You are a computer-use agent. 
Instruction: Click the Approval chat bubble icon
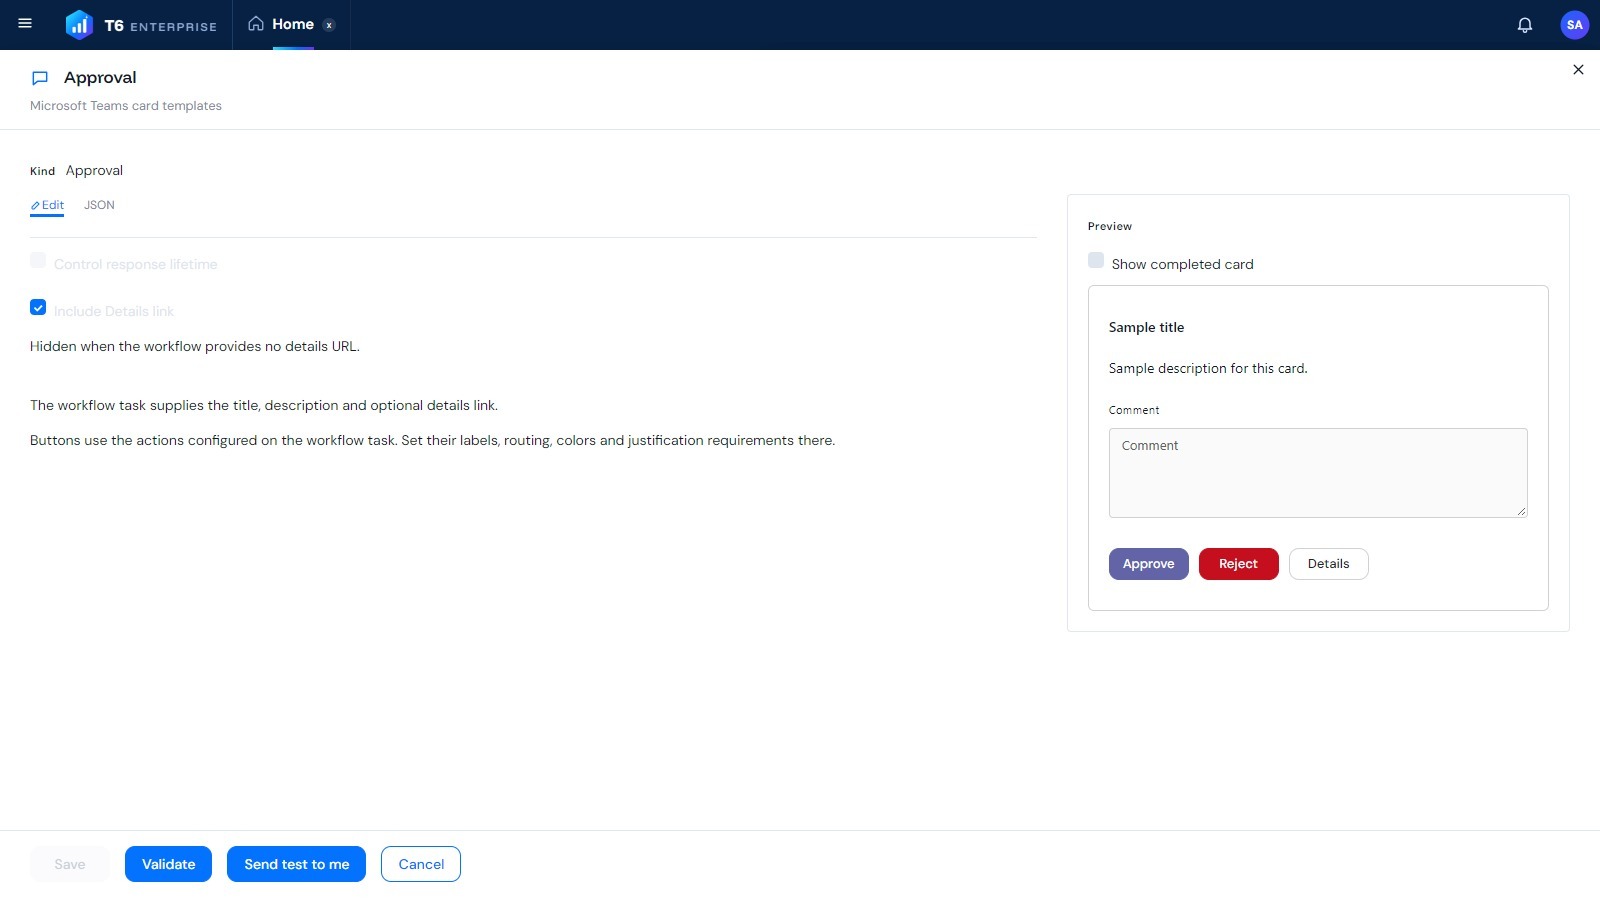coord(40,78)
